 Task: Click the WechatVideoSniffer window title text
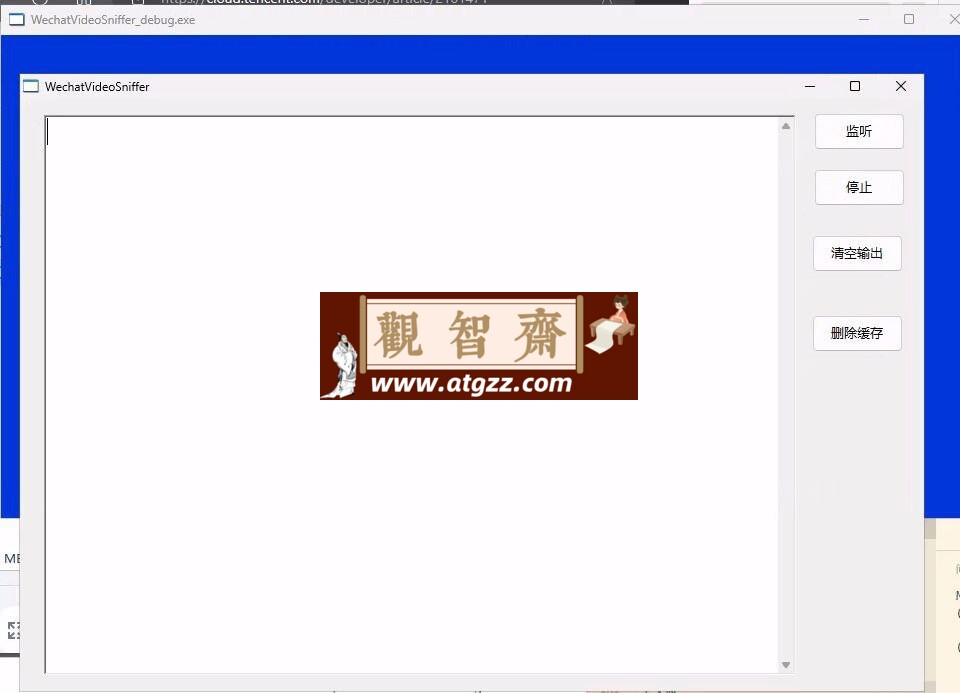[x=97, y=87]
